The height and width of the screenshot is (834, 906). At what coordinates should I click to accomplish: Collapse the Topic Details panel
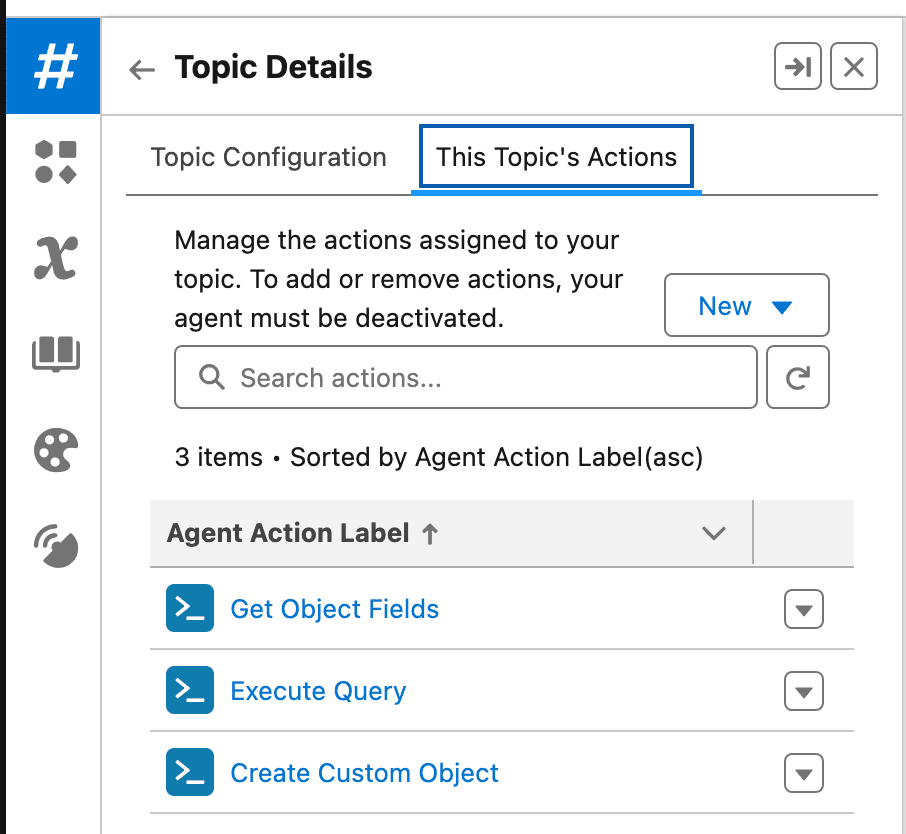pyautogui.click(x=797, y=66)
